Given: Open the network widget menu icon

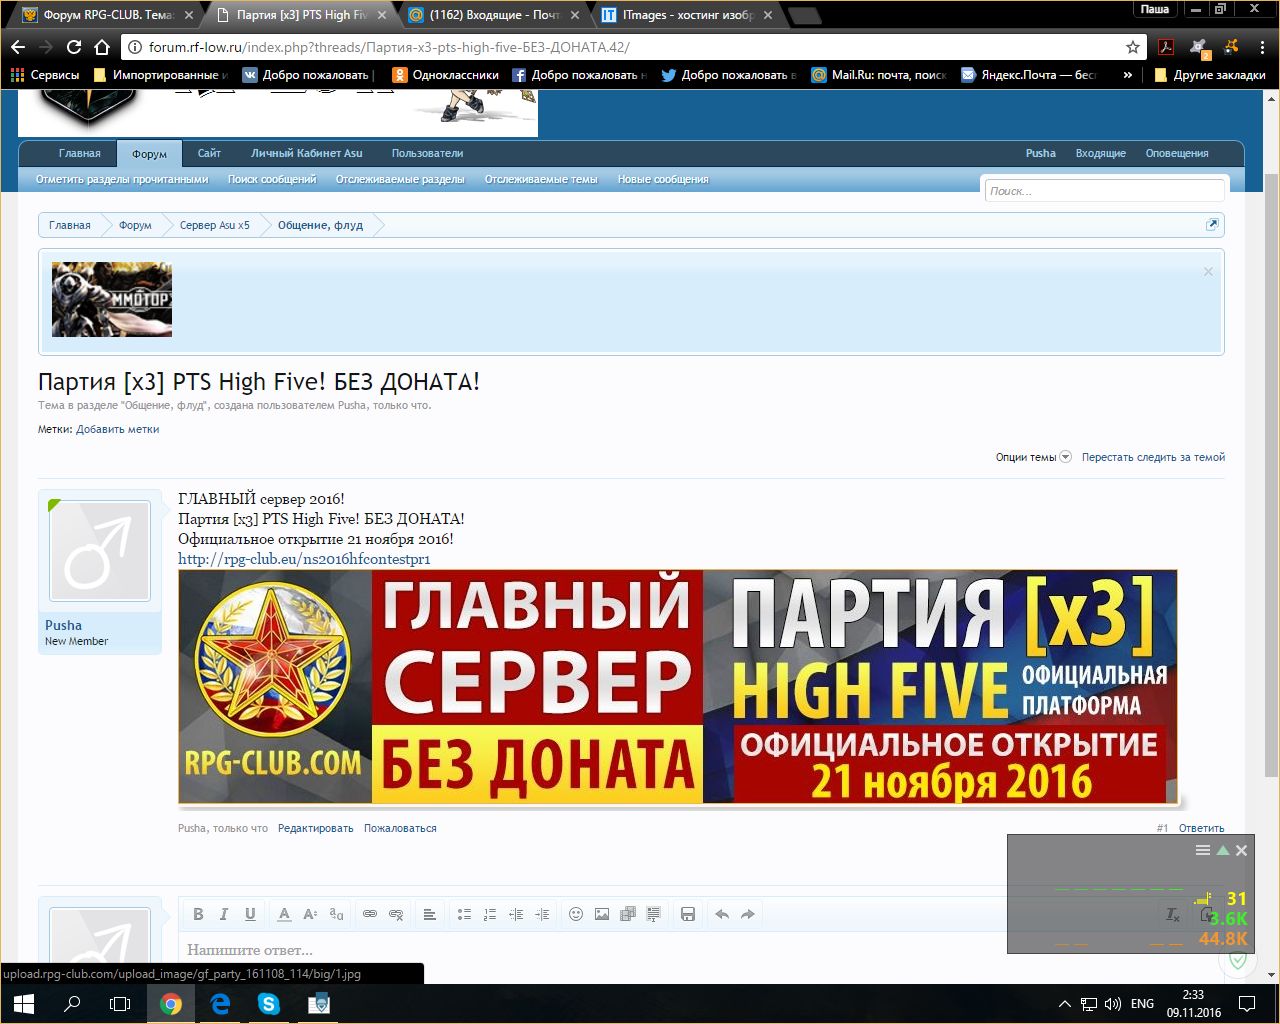Looking at the screenshot, I should click(x=1203, y=850).
